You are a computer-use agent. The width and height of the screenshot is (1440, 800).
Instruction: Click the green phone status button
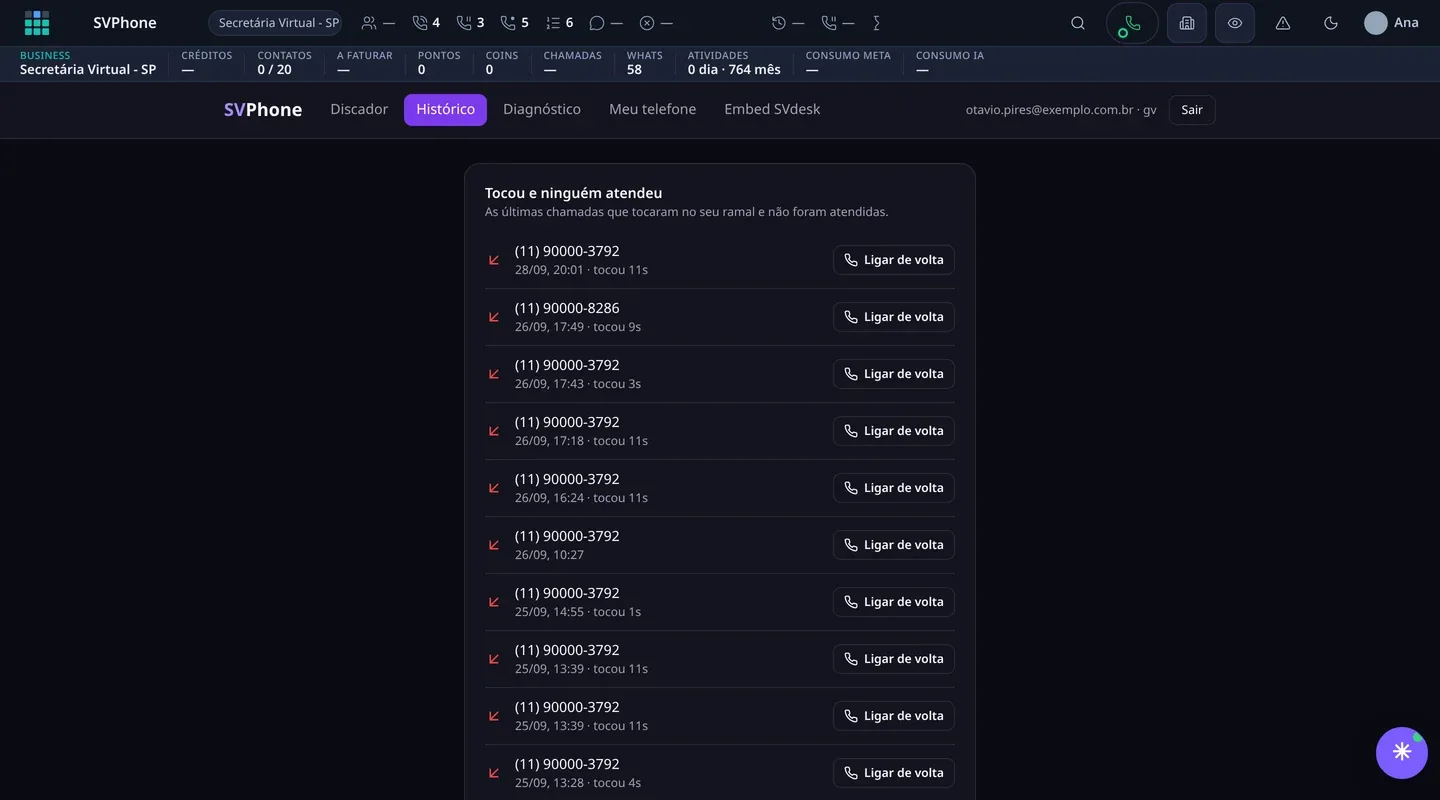[x=1132, y=23]
